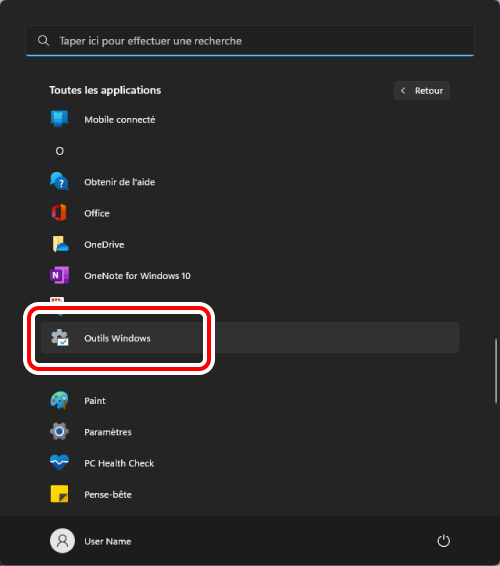Open the Mobile connecté app icon

pyautogui.click(x=59, y=119)
